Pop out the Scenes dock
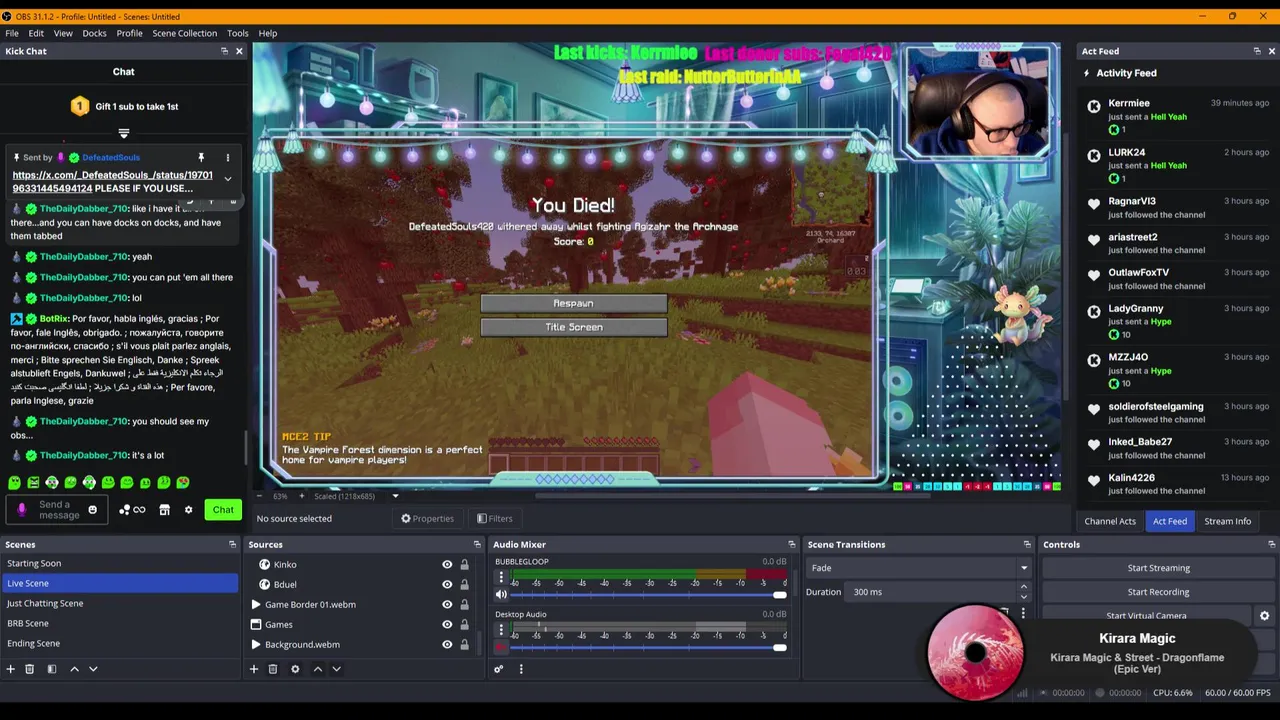The width and height of the screenshot is (1280, 720). click(x=233, y=544)
